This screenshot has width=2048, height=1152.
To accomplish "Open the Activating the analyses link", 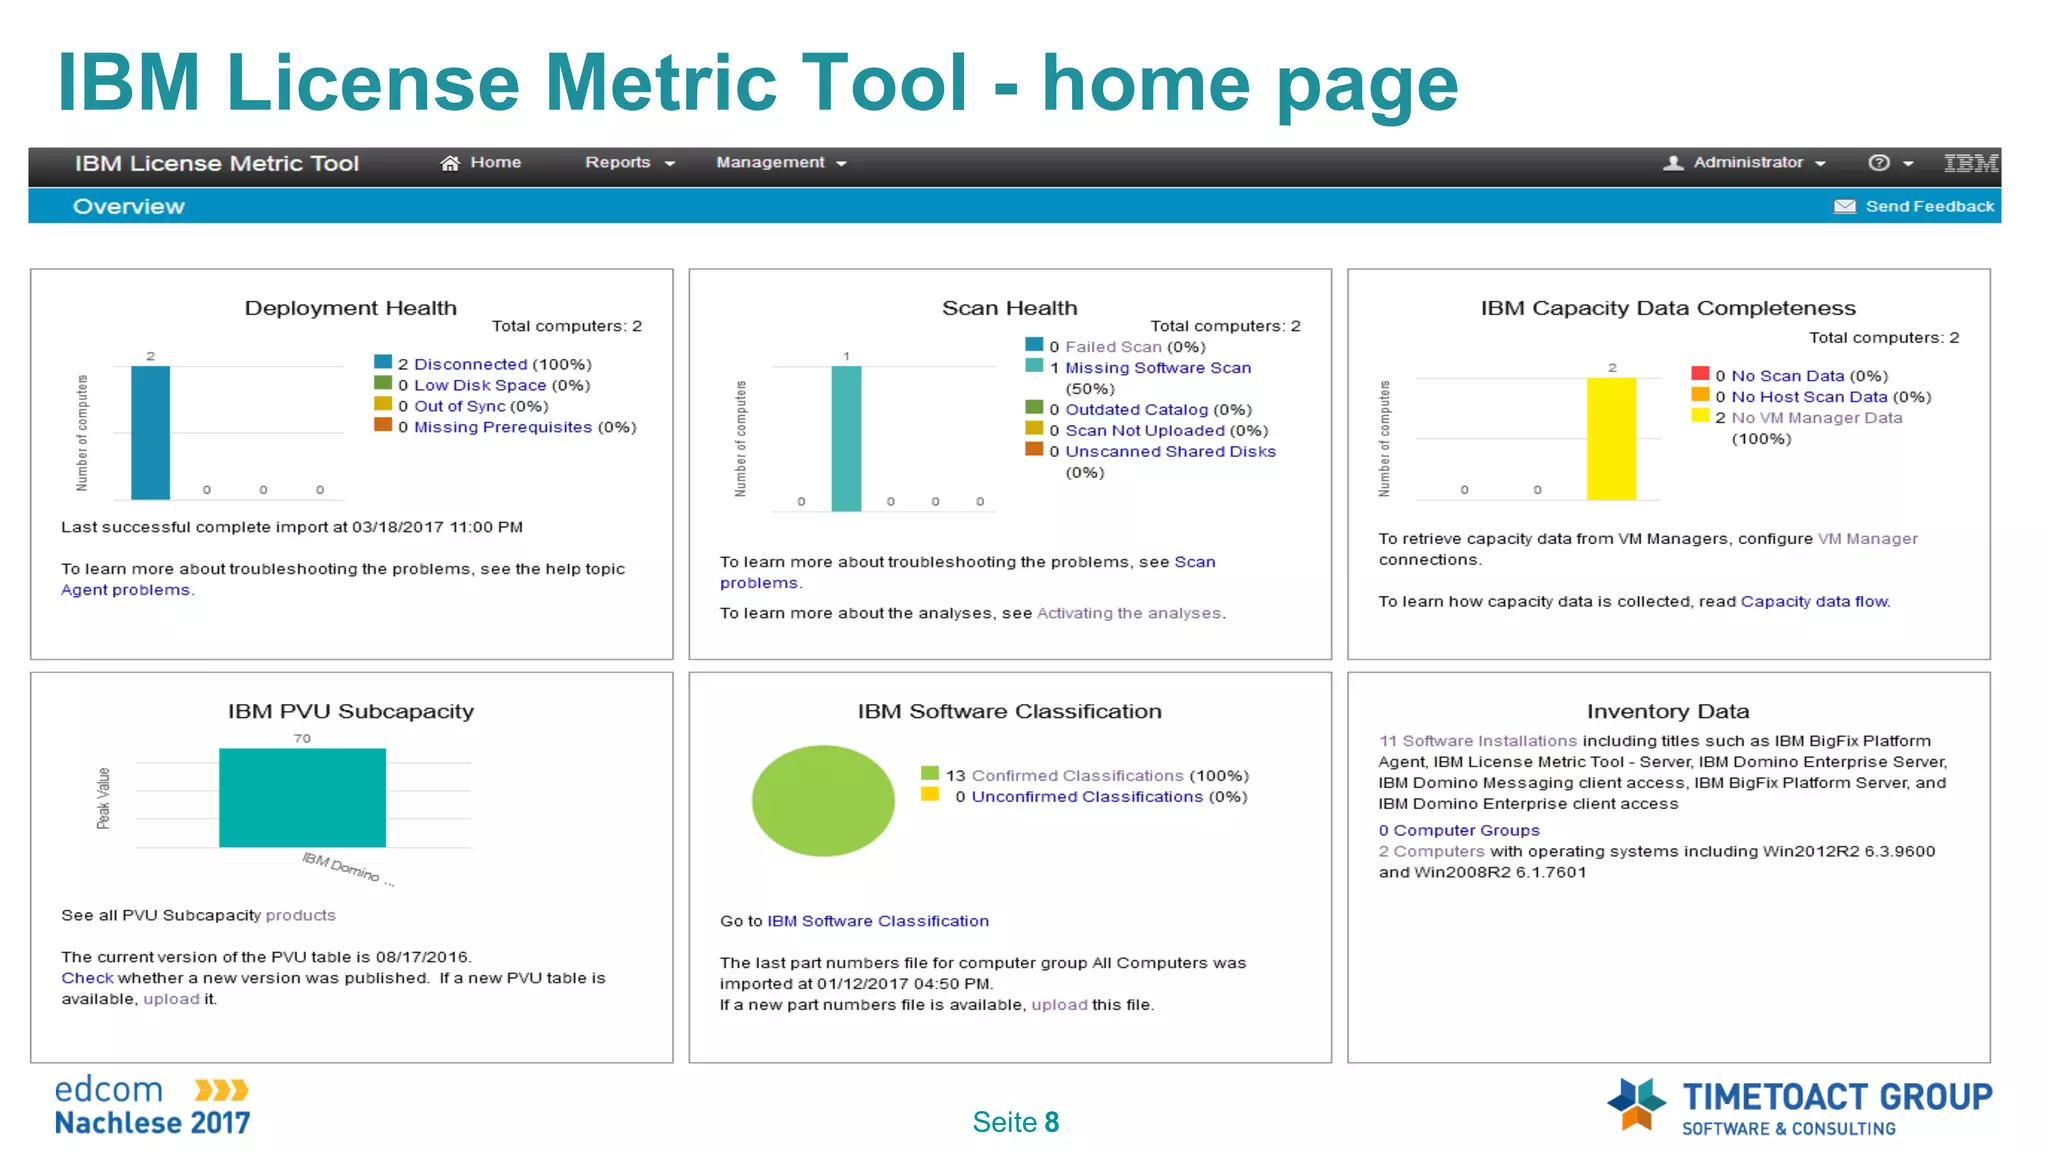I will coord(1129,613).
